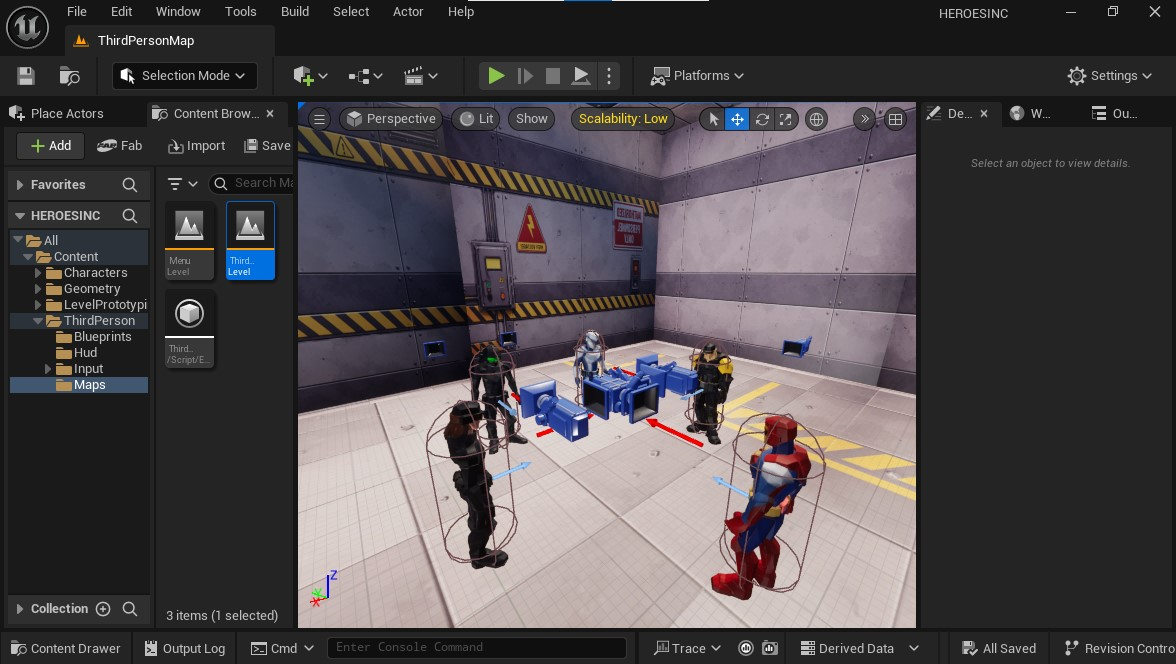Select the rotate transform tool
This screenshot has height=664, width=1176.
coord(762,119)
